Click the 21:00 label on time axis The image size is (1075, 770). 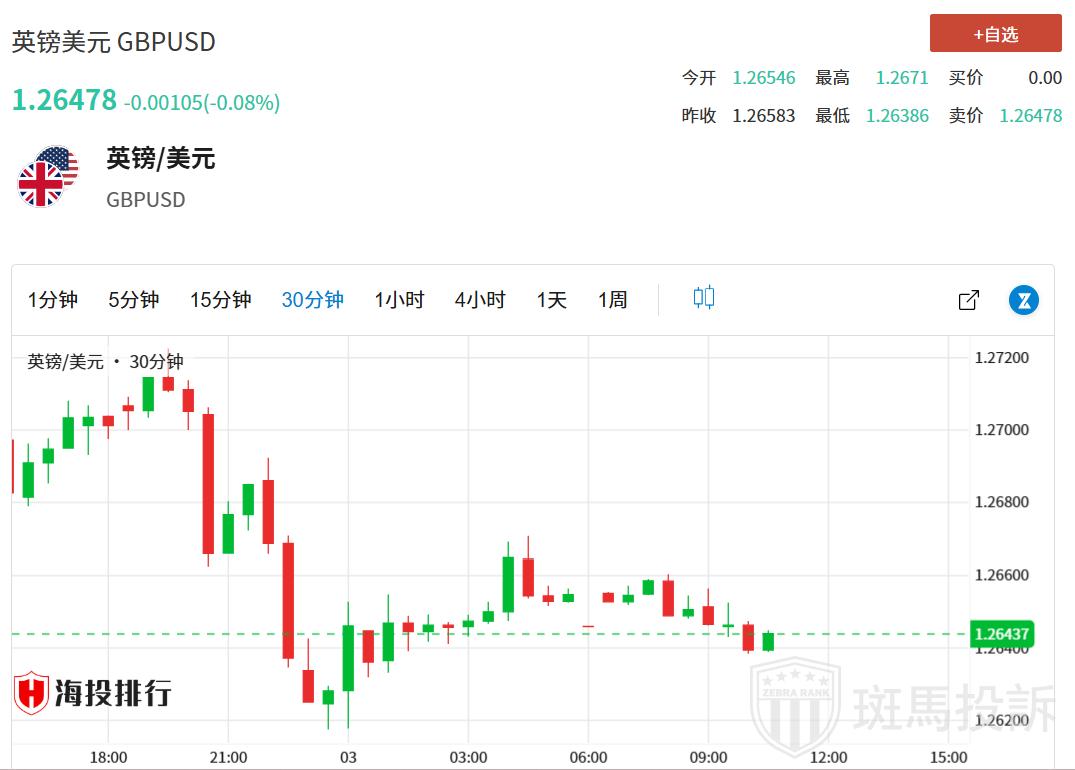coord(228,757)
